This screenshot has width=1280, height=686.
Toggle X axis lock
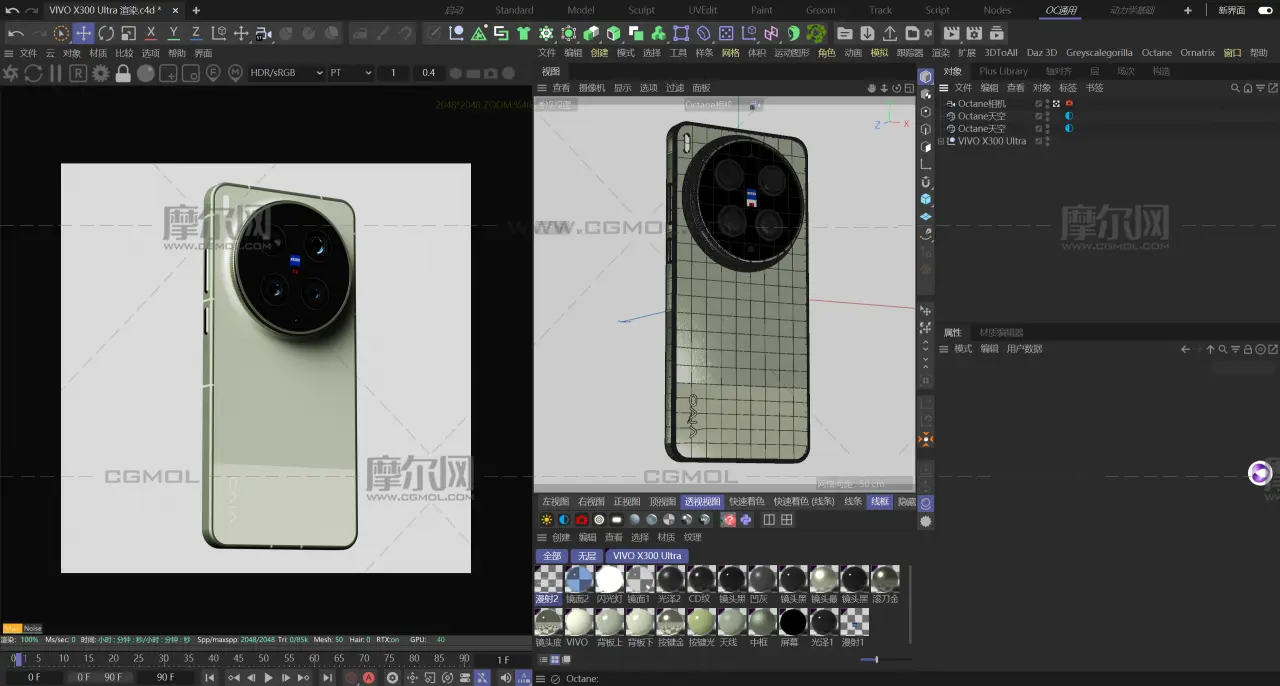coord(151,33)
